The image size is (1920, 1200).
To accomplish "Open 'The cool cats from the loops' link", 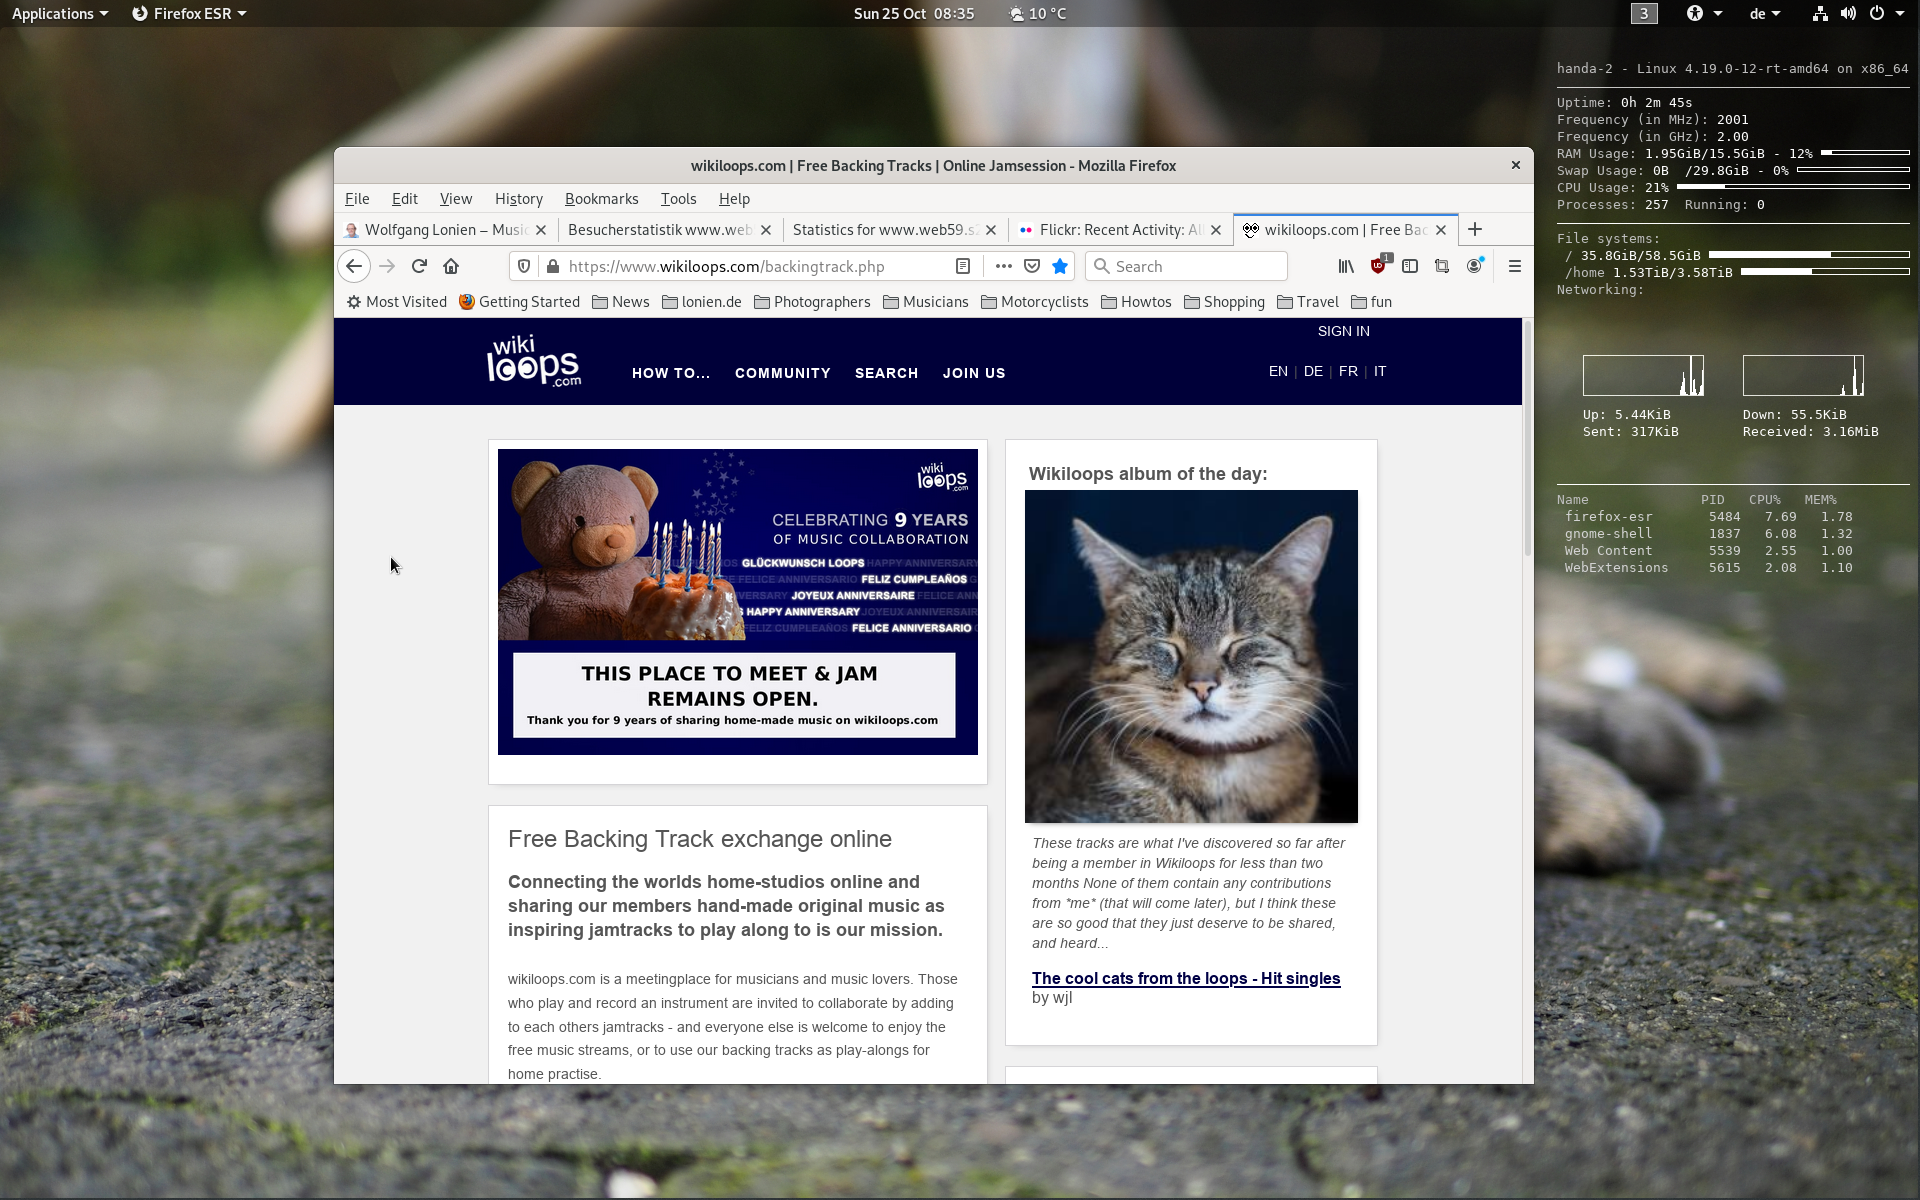I will pos(1186,978).
